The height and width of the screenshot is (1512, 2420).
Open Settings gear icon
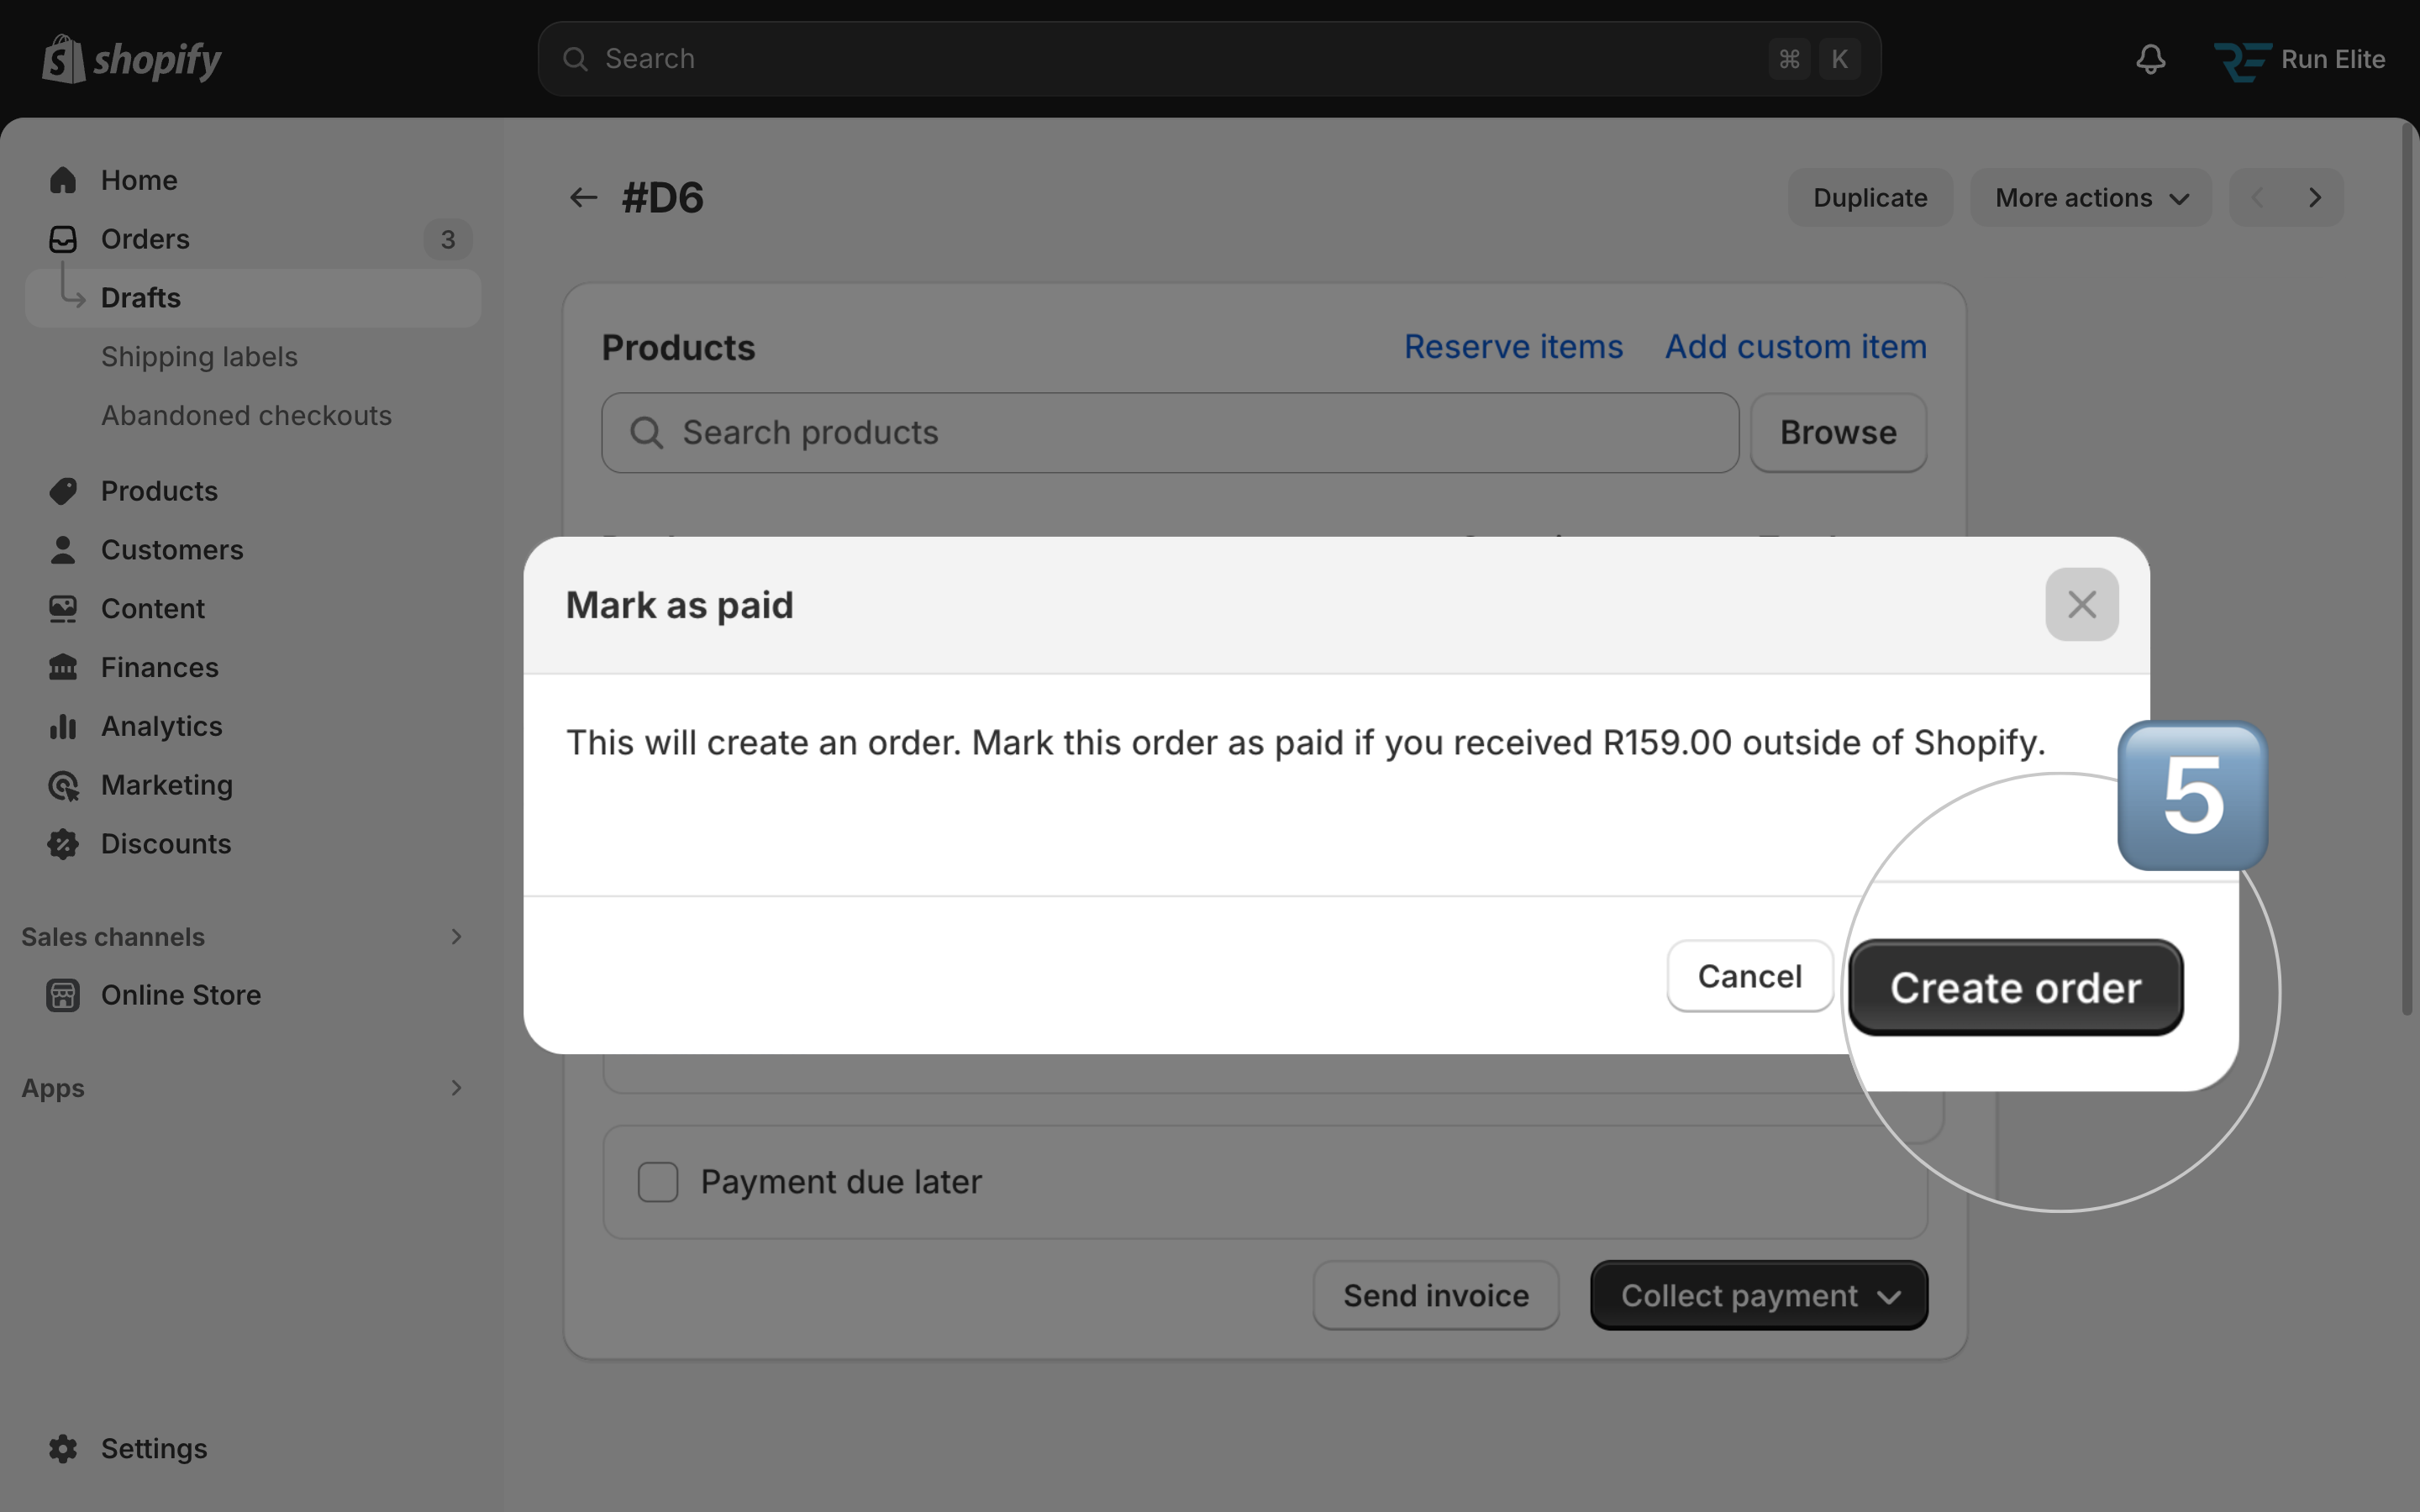point(63,1448)
